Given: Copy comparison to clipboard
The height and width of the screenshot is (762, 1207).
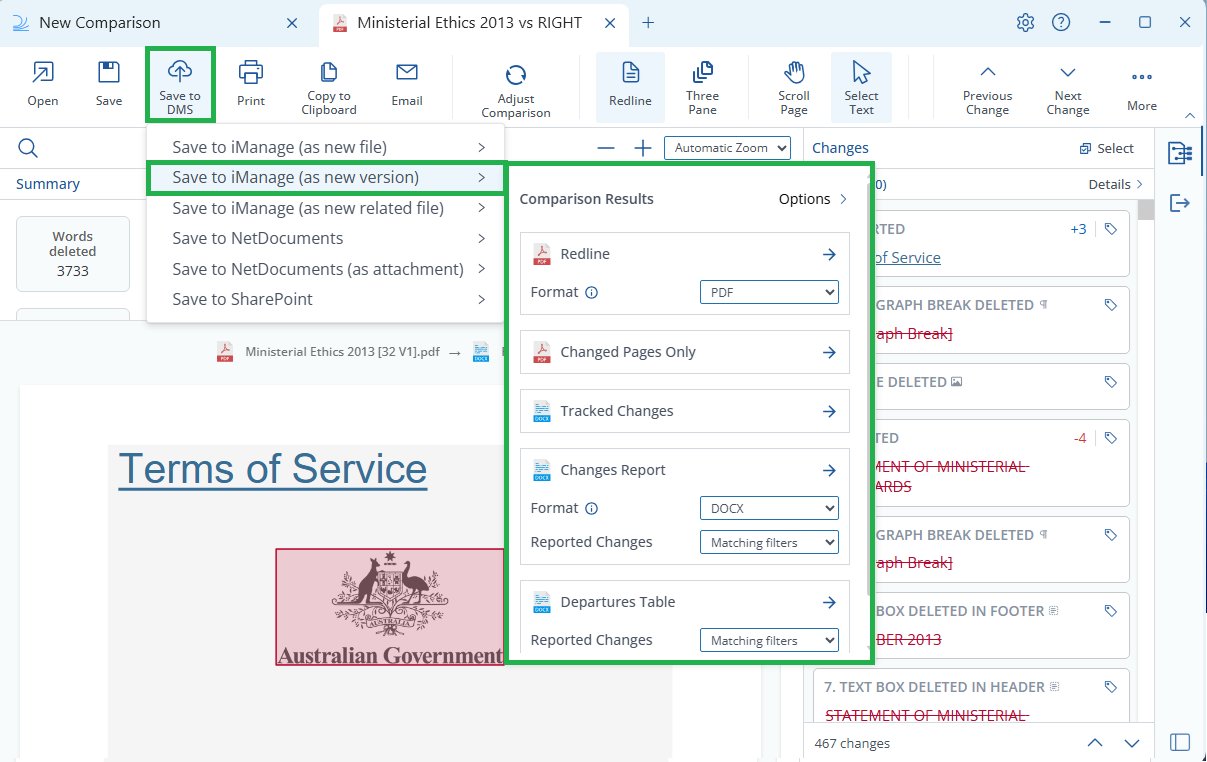Looking at the screenshot, I should (329, 88).
